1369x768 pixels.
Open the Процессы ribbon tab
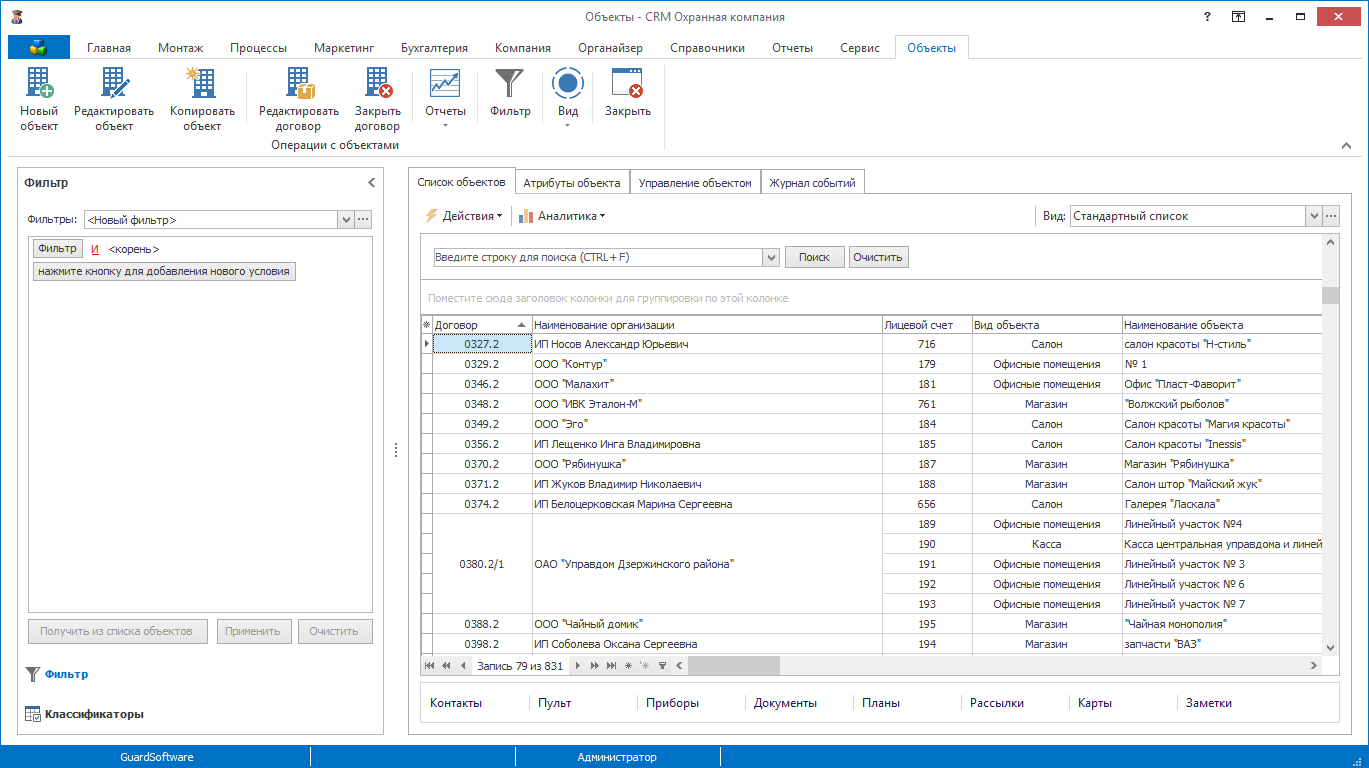[258, 48]
